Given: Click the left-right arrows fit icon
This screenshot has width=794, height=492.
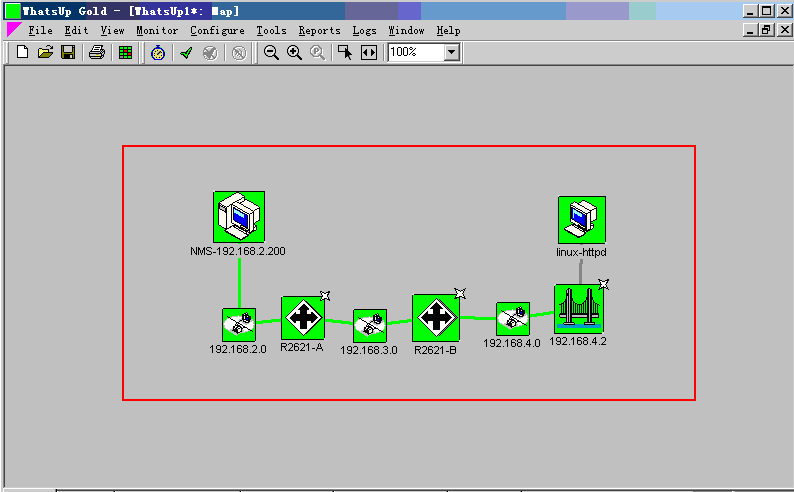Looking at the screenshot, I should point(369,53).
